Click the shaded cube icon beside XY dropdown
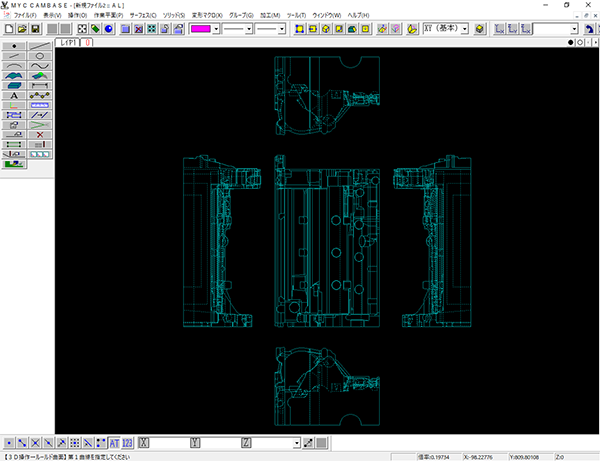This screenshot has height=461, width=600. (x=479, y=29)
